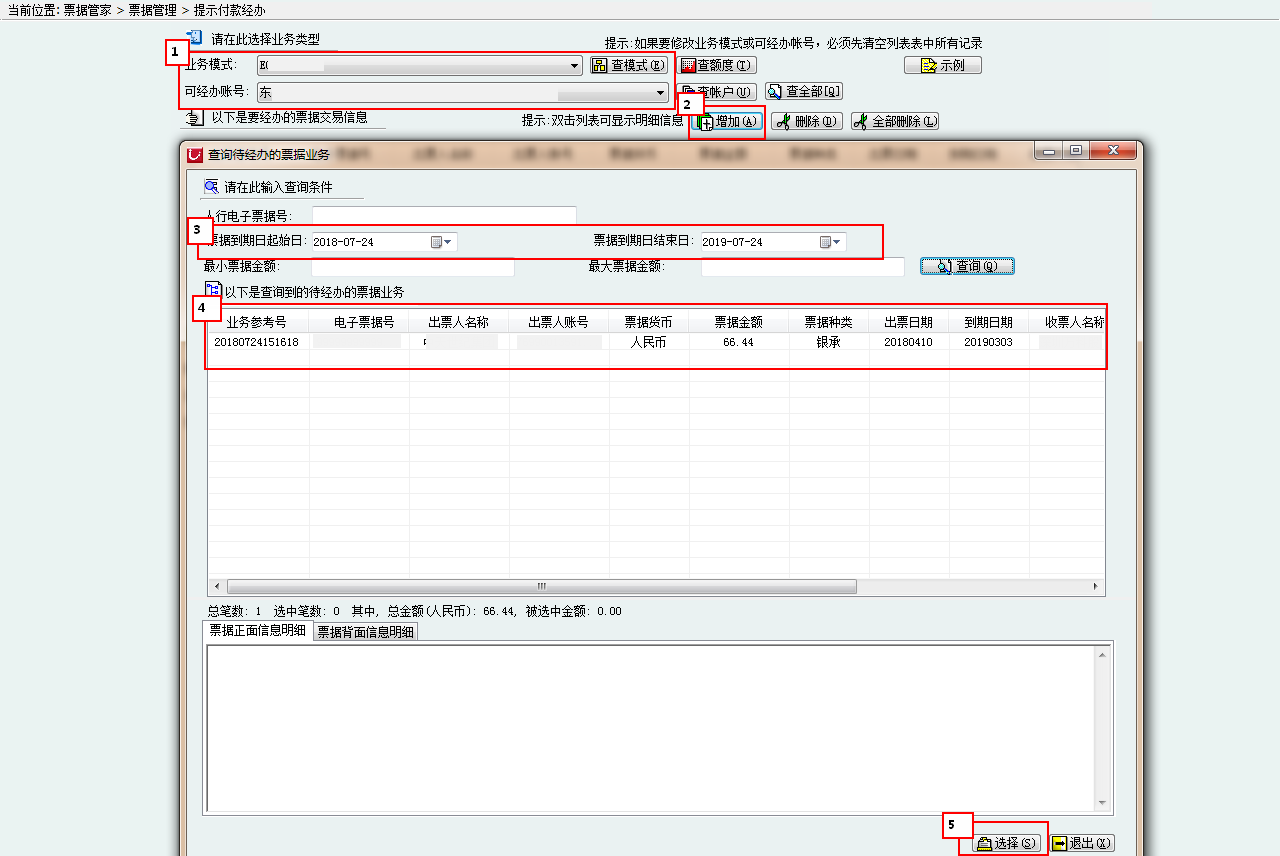
Task: Click the table's horizontal scrollbar
Action: click(x=541, y=587)
